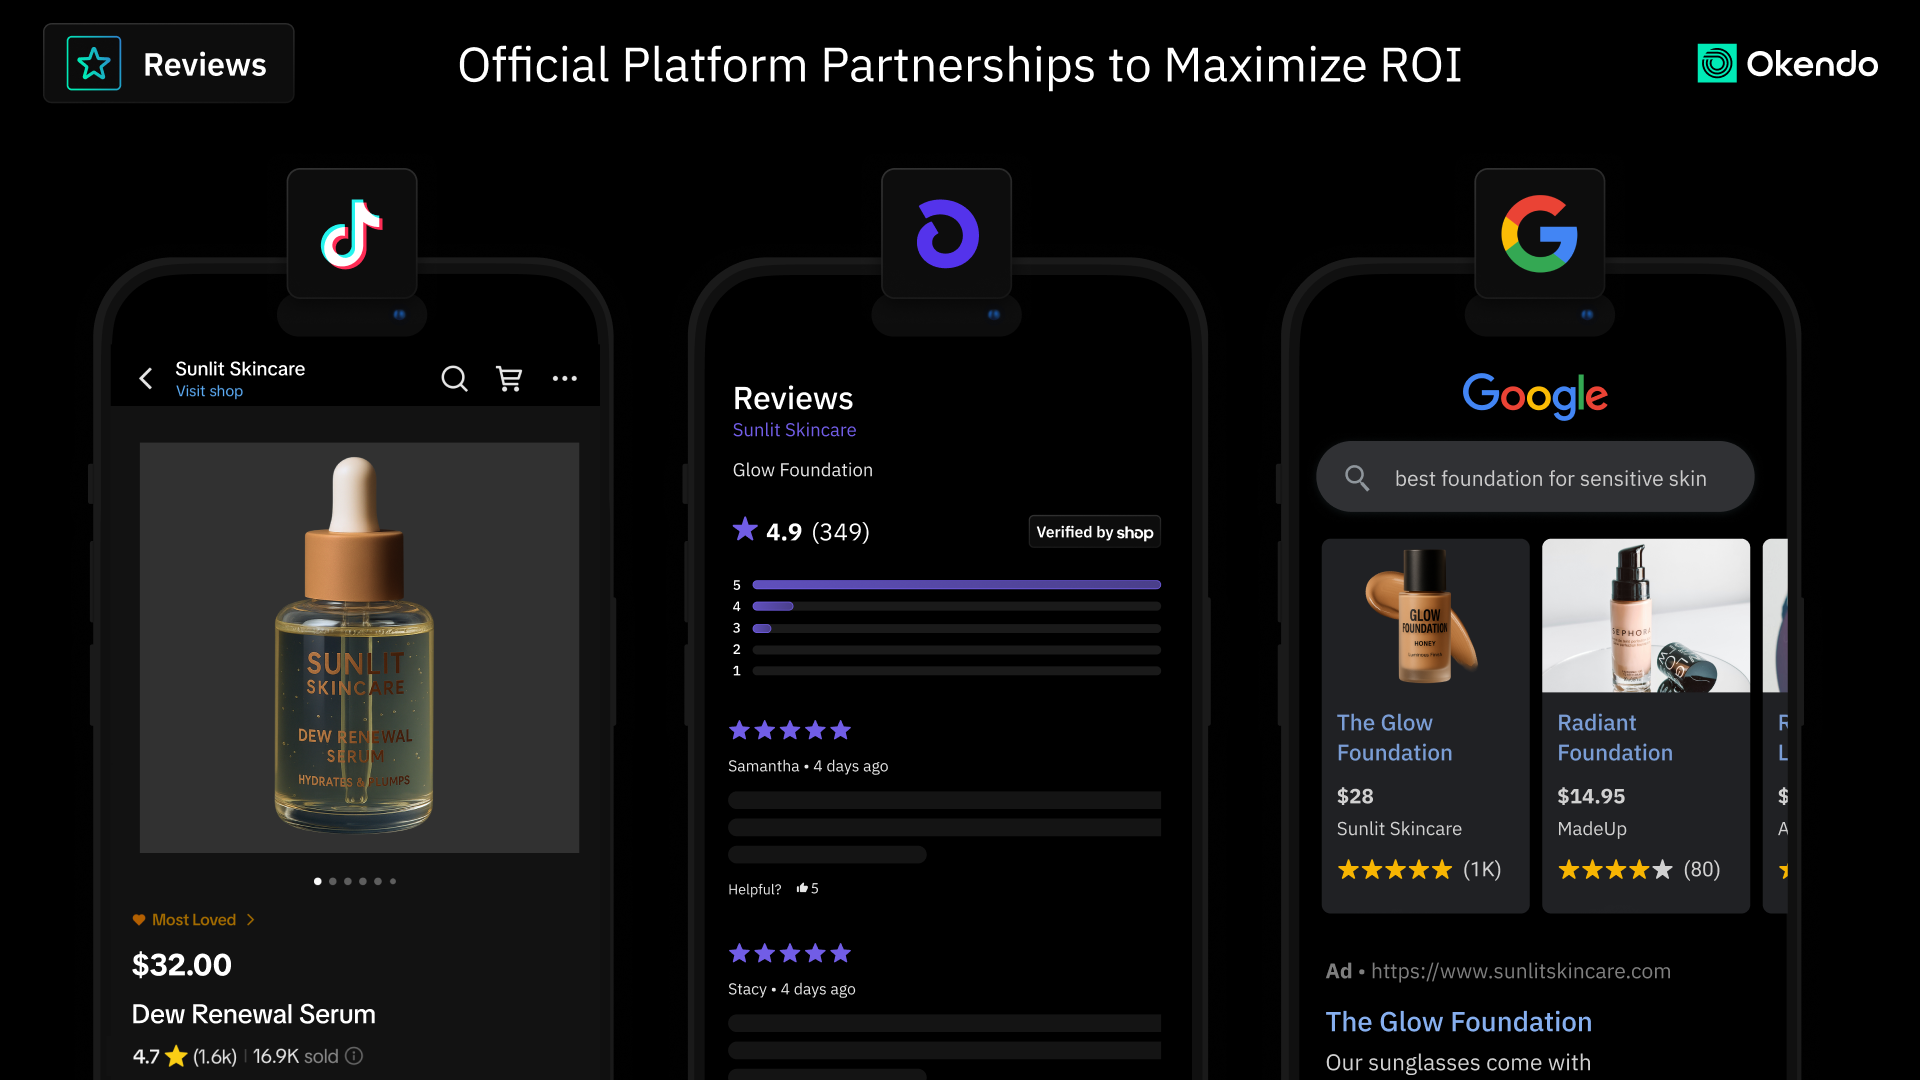The image size is (1920, 1080).
Task: Select the 5-star rating bar
Action: [x=956, y=585]
